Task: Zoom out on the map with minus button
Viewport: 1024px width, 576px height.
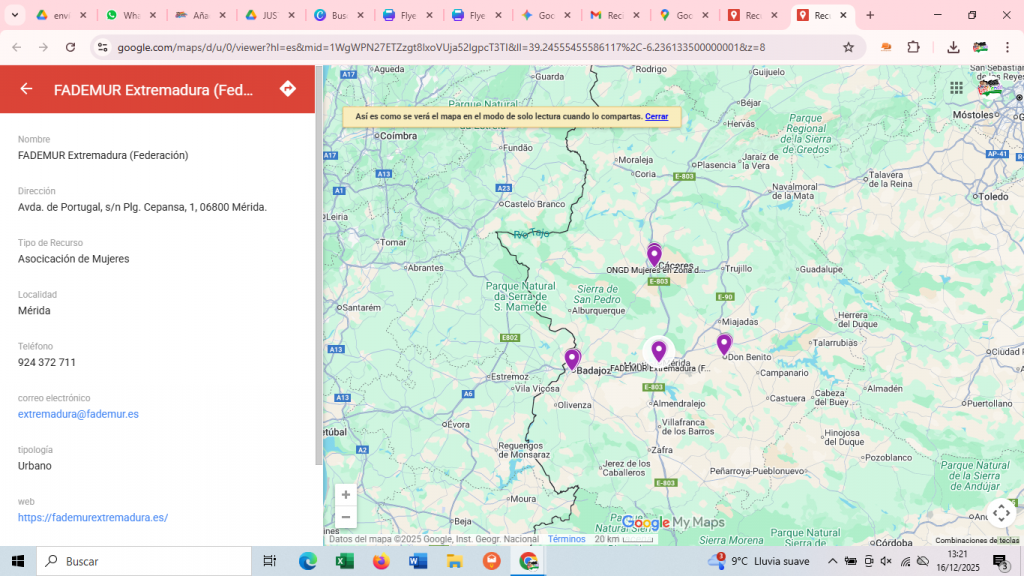Action: pyautogui.click(x=346, y=517)
